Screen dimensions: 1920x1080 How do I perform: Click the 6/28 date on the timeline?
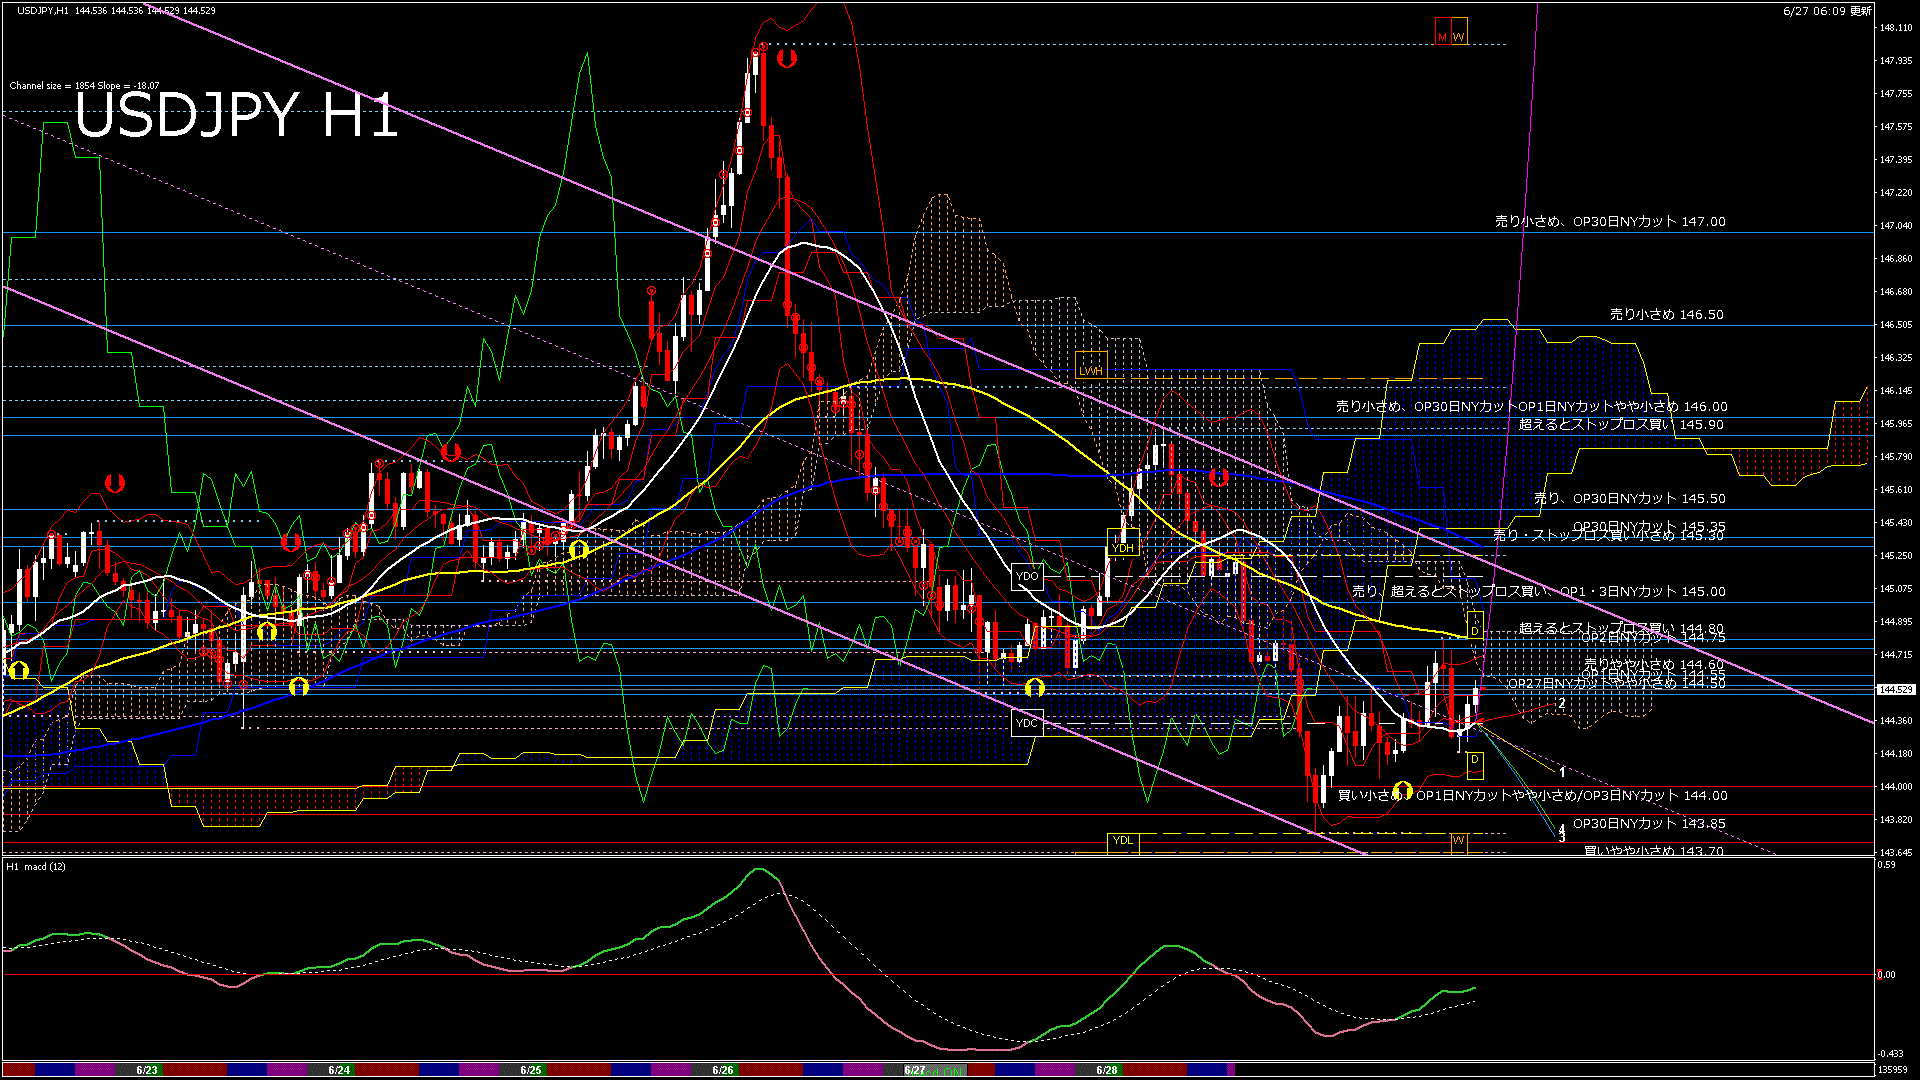click(x=1107, y=1070)
